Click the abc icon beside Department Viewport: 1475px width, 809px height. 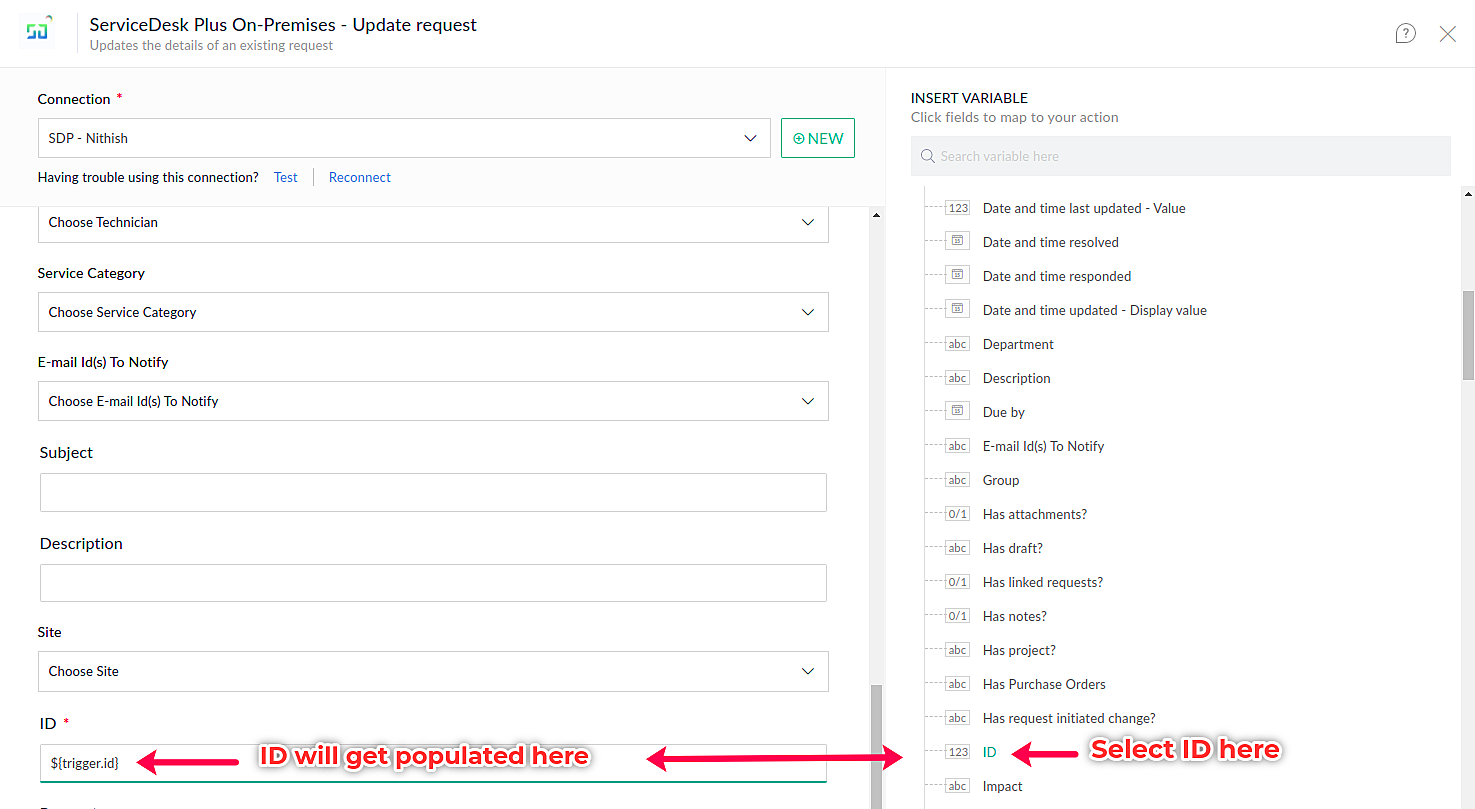[x=958, y=344]
